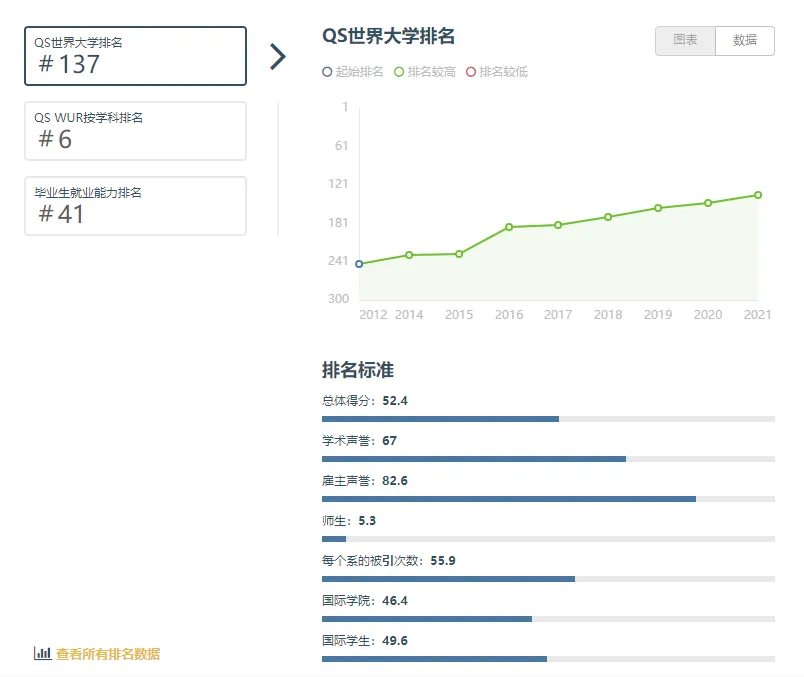Click the 雇主声誉: 82.6 label
Viewport: 804px width, 677px height.
[365, 481]
